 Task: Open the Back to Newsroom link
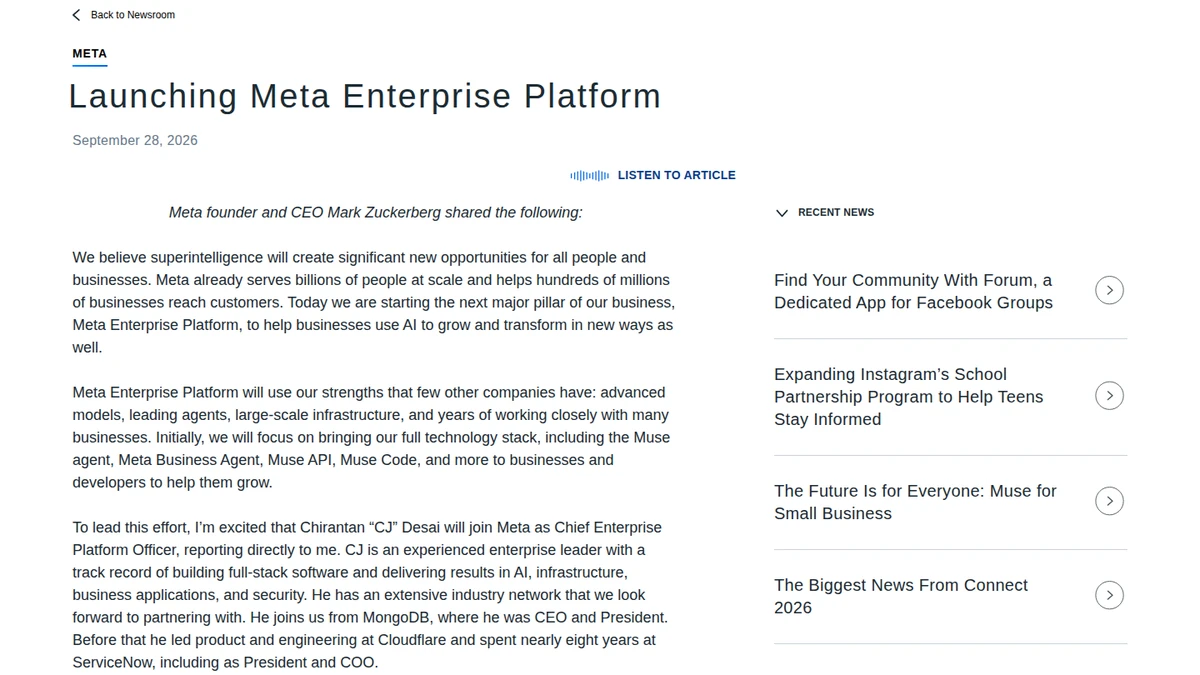click(x=132, y=15)
